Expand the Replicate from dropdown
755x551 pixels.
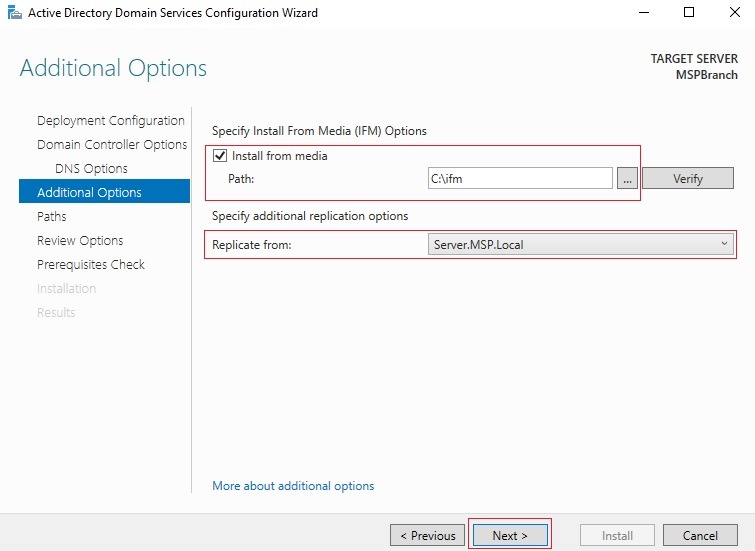tap(581, 245)
